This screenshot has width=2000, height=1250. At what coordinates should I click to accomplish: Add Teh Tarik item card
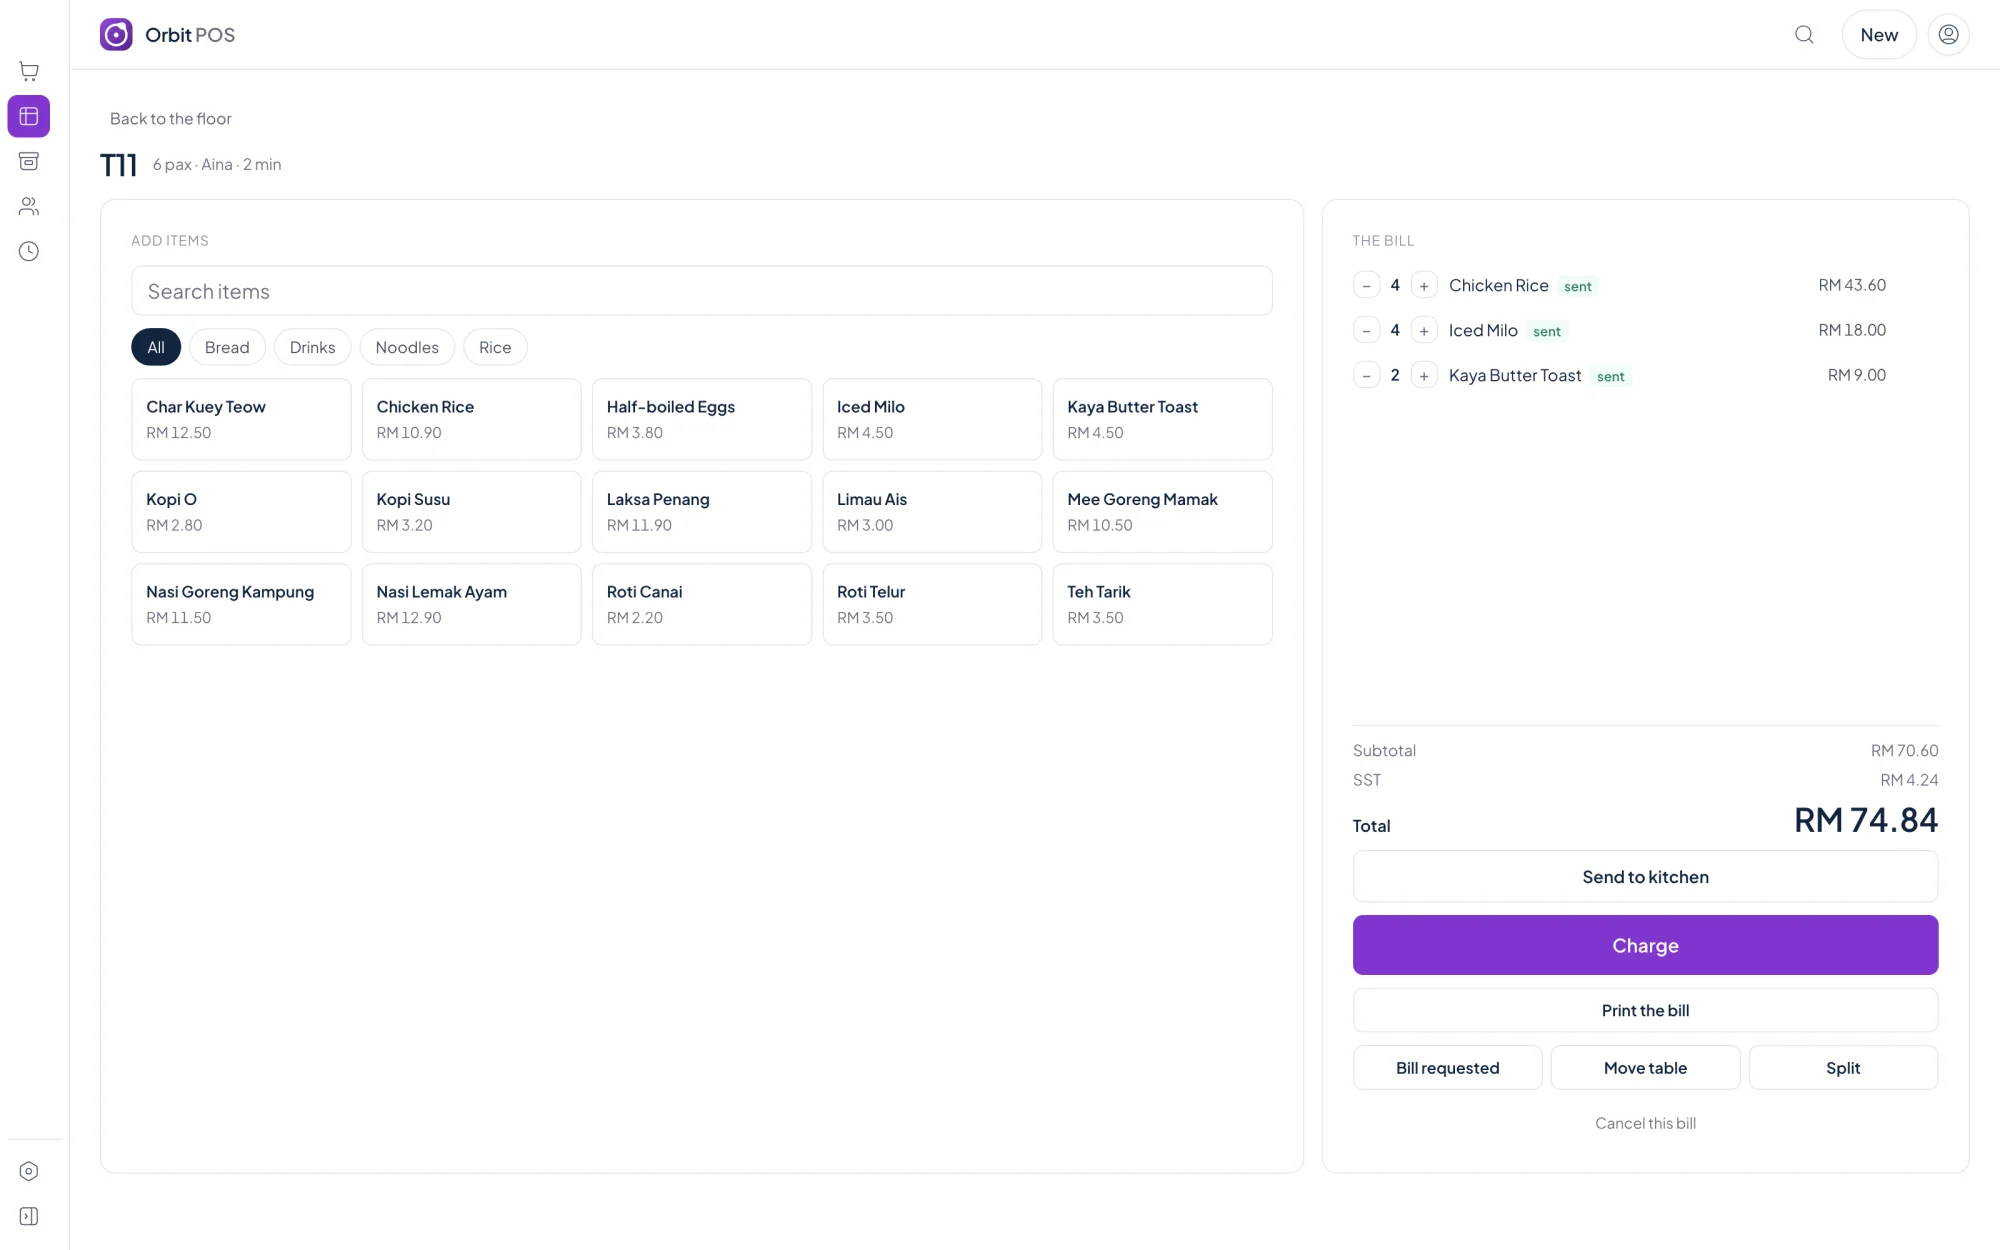tap(1162, 604)
